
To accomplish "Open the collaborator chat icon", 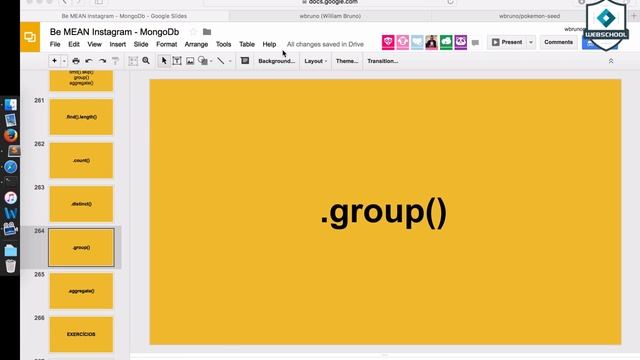I will click(x=475, y=42).
